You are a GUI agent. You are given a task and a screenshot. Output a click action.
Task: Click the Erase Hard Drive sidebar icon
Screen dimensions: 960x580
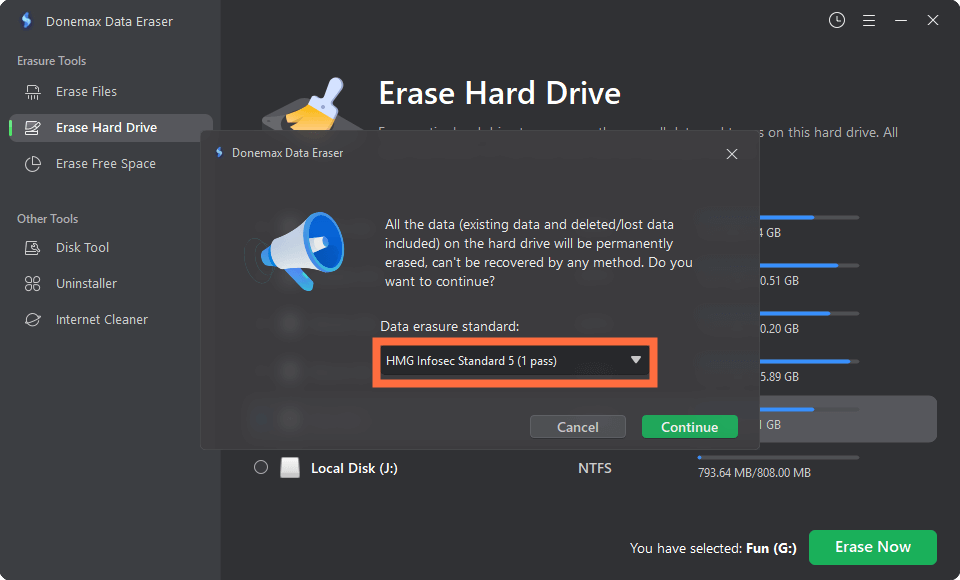point(32,127)
